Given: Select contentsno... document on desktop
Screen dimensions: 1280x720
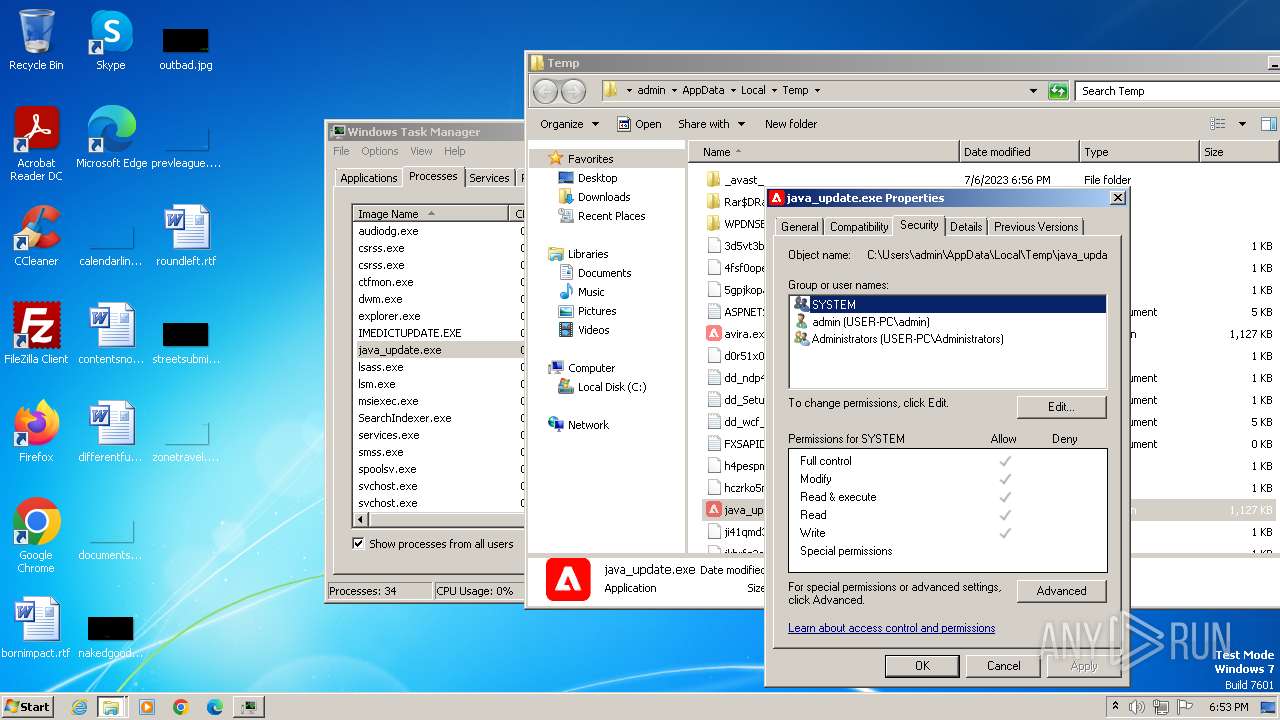Looking at the screenshot, I should [111, 334].
